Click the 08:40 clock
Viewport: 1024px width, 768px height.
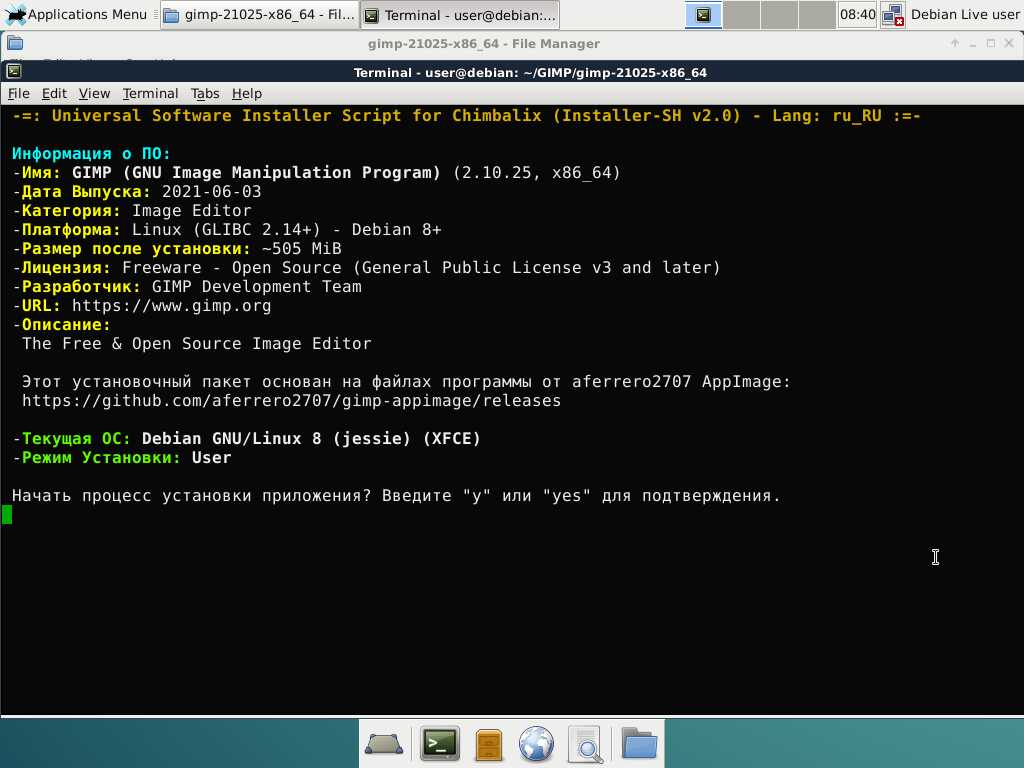click(x=857, y=14)
